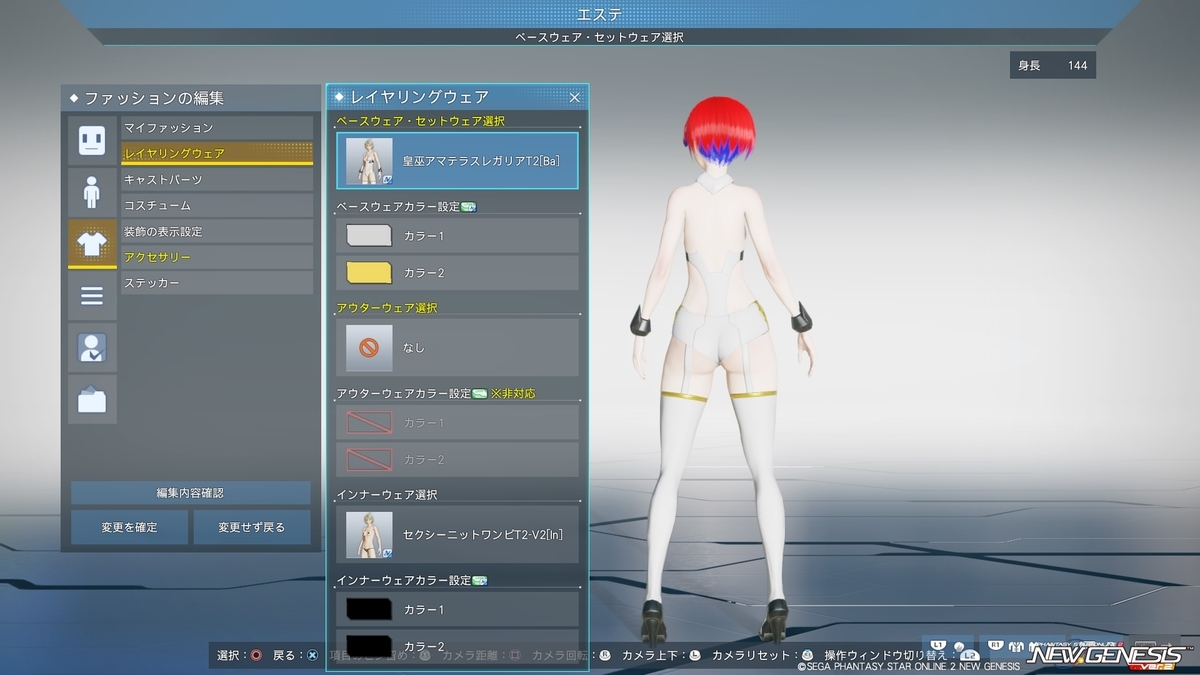This screenshot has width=1200, height=675.
Task: Click the カメラリセット stick icon in footer
Action: pyautogui.click(x=809, y=655)
